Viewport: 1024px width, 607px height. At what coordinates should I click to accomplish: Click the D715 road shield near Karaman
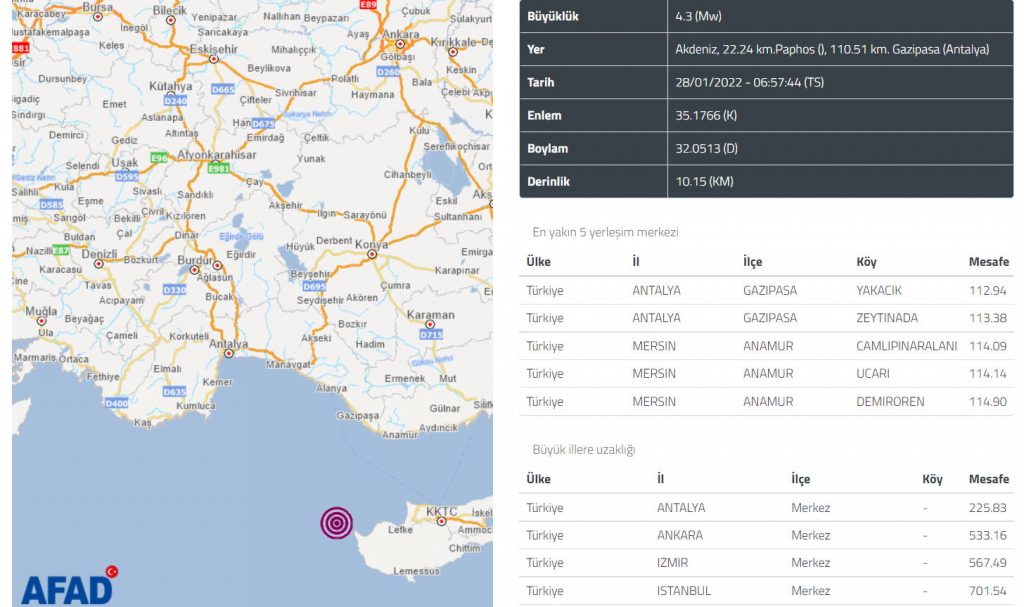(431, 335)
